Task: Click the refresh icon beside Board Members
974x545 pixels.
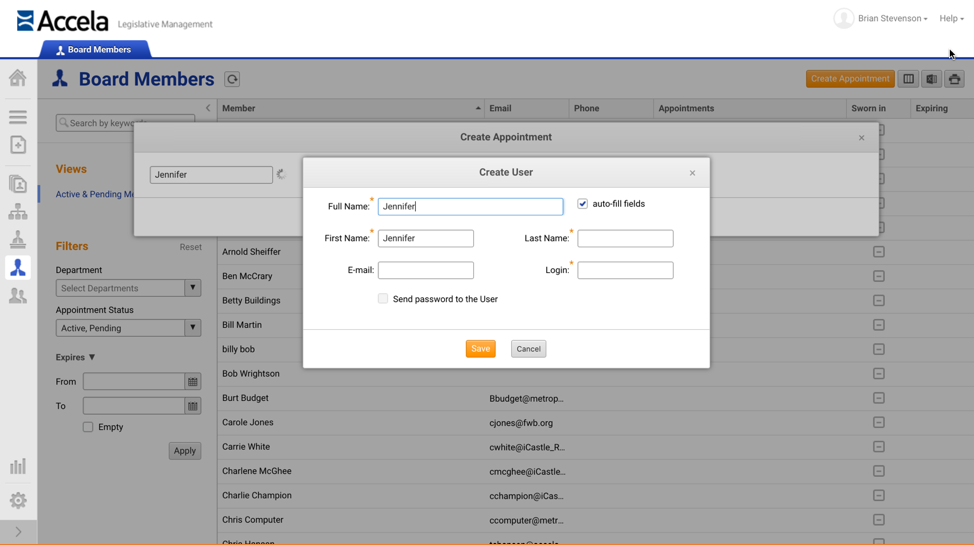Action: (x=232, y=79)
